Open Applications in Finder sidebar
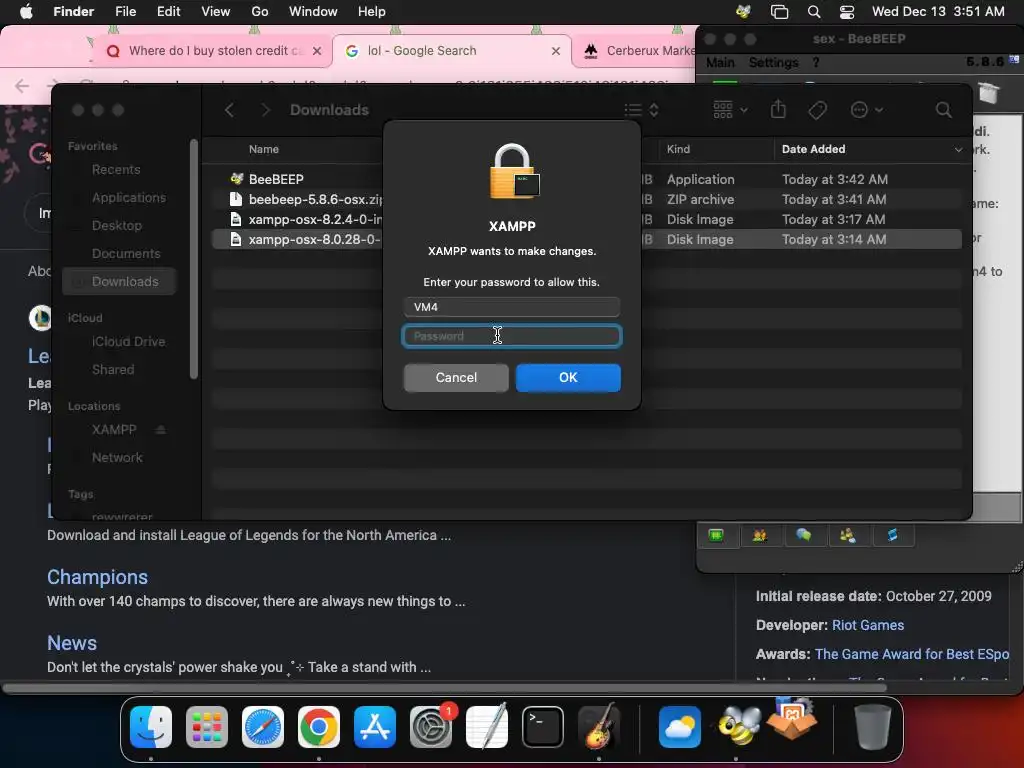This screenshot has width=1024, height=768. 129,198
